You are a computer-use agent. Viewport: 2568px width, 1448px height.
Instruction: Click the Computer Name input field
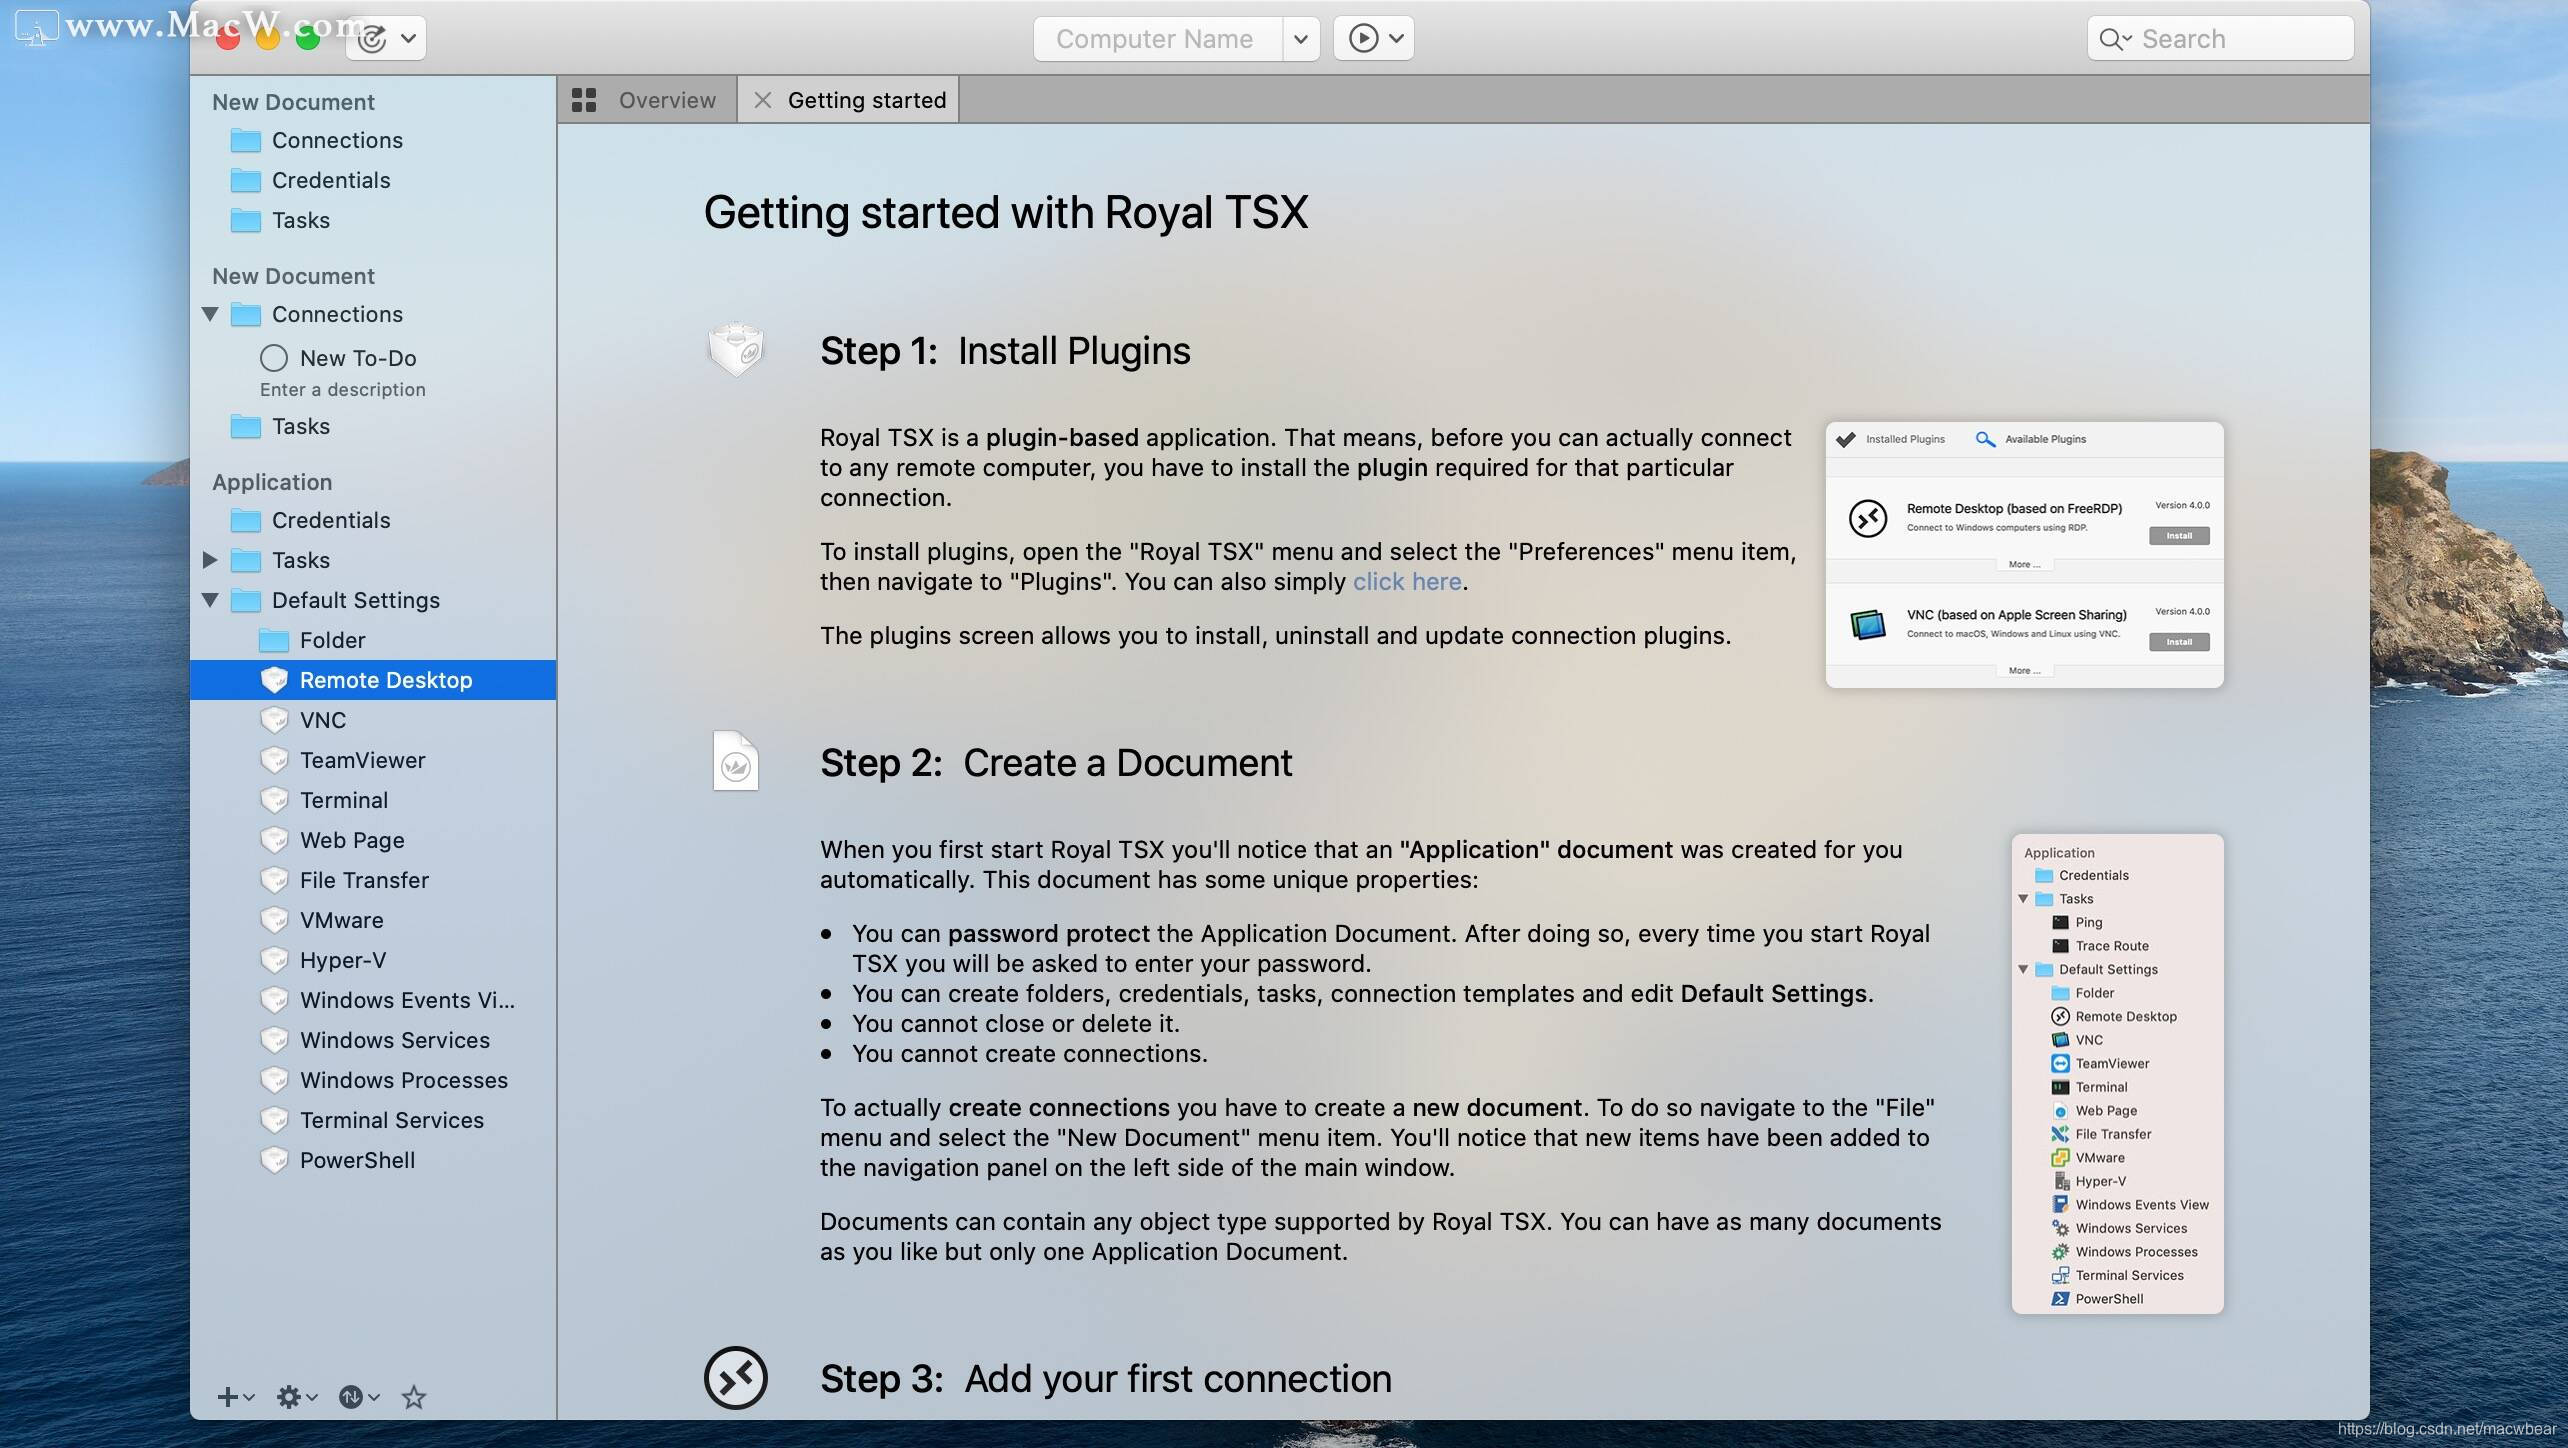(1158, 39)
